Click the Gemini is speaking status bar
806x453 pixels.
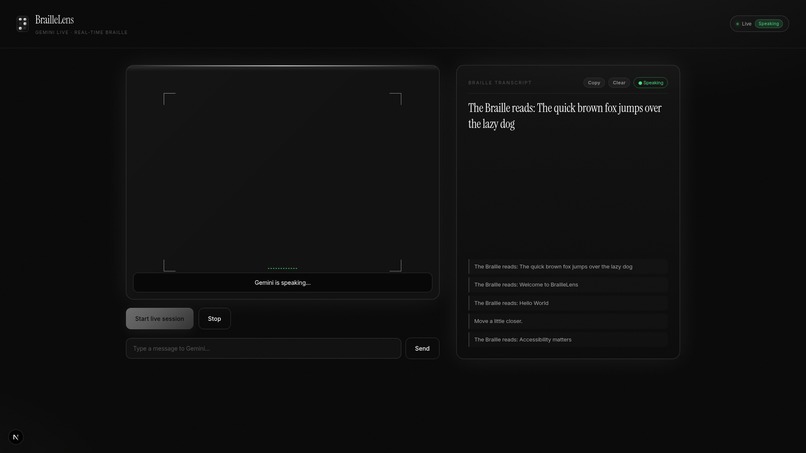click(282, 283)
